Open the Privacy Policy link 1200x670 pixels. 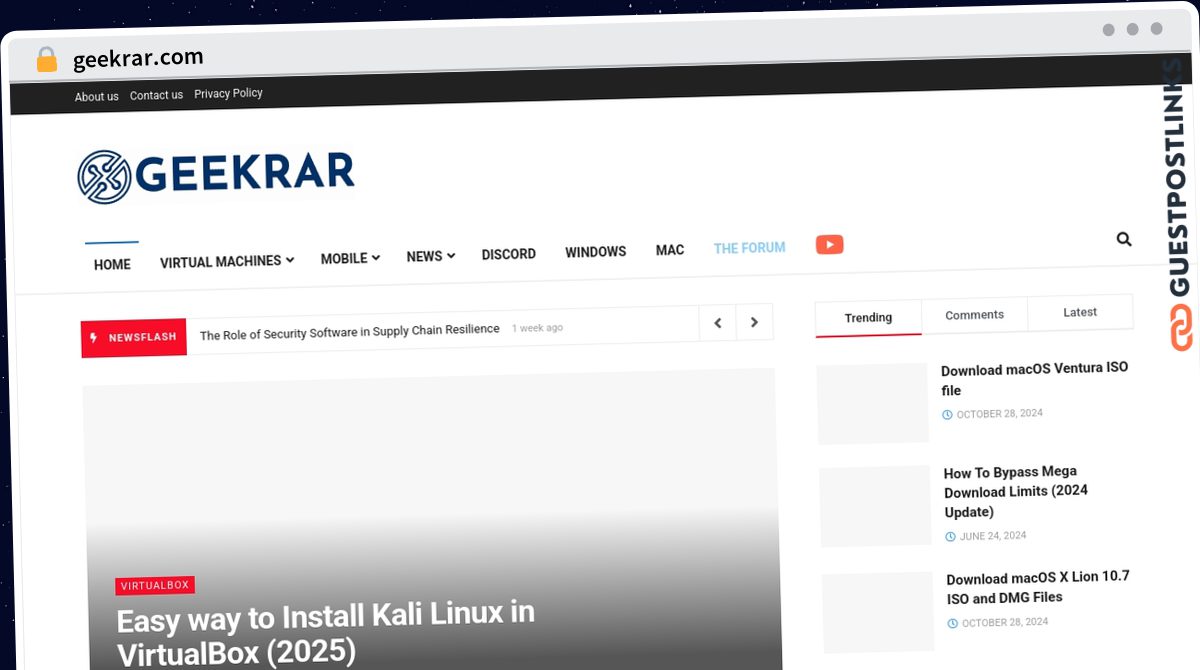[228, 93]
